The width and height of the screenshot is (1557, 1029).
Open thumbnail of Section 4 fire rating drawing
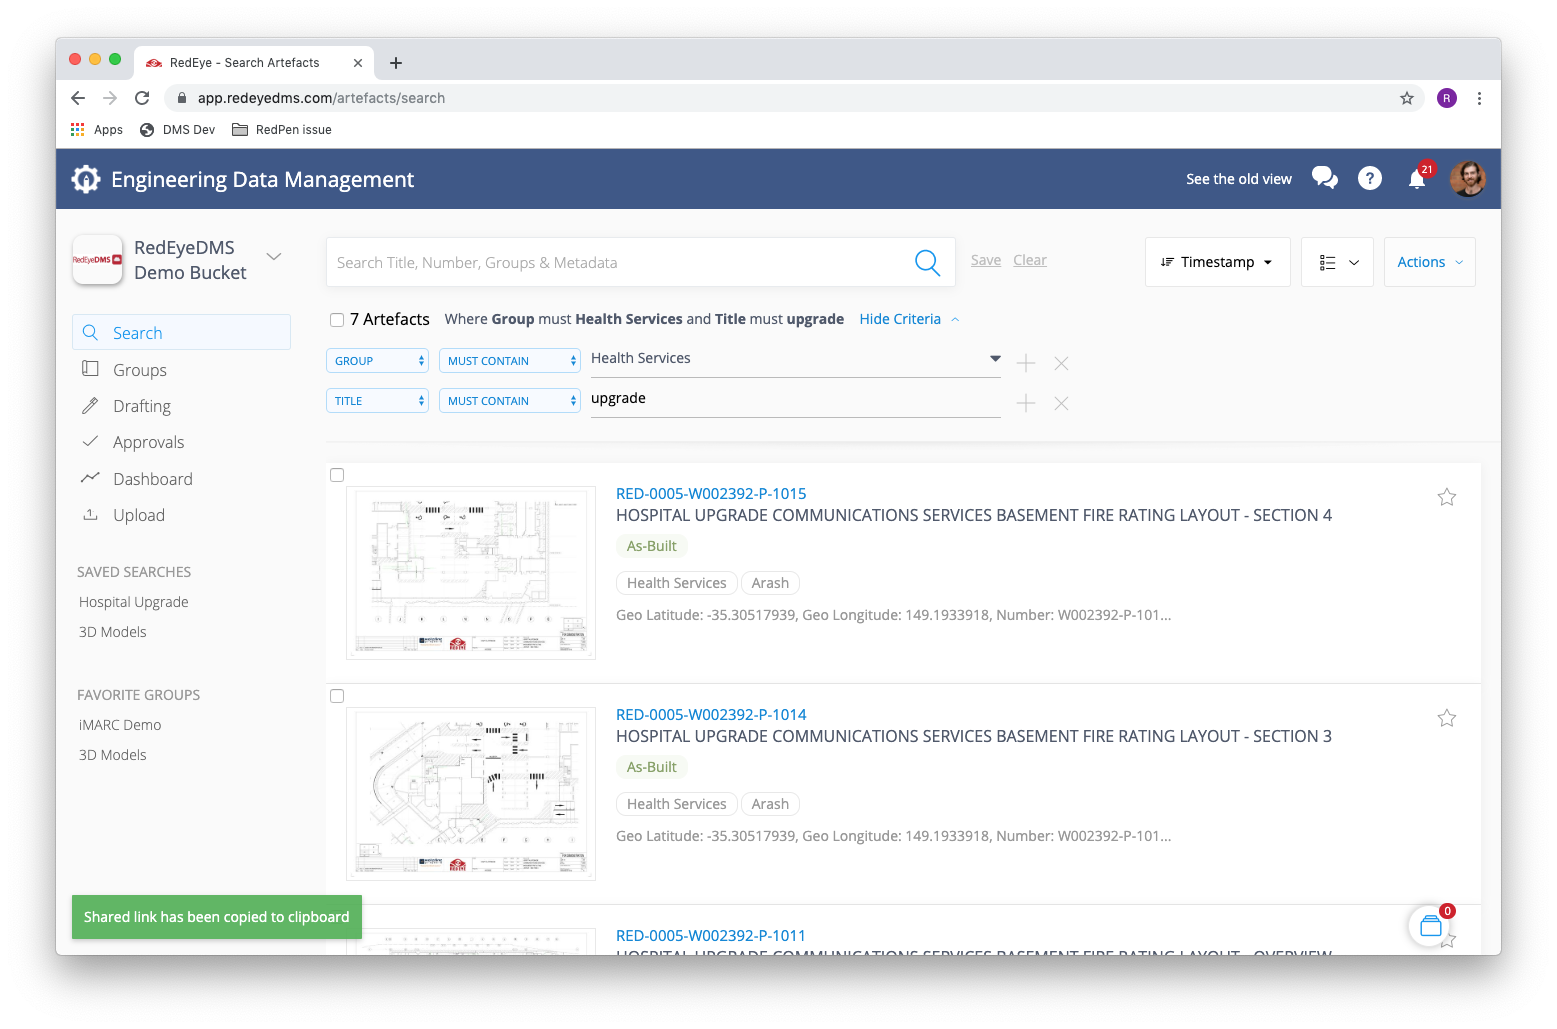tap(471, 572)
